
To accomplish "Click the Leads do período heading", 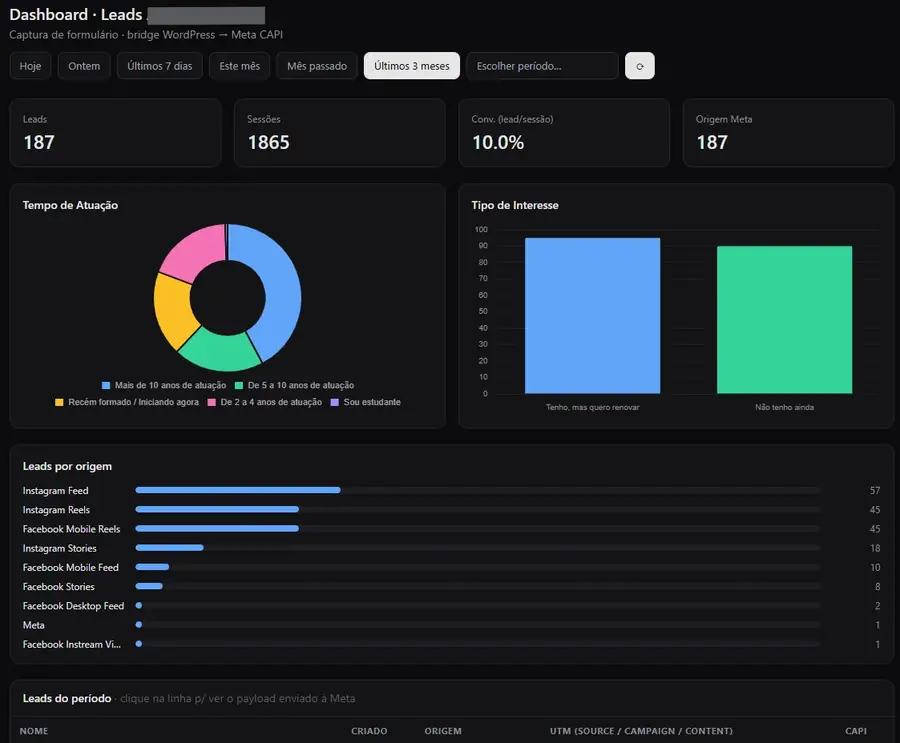I will pos(67,698).
